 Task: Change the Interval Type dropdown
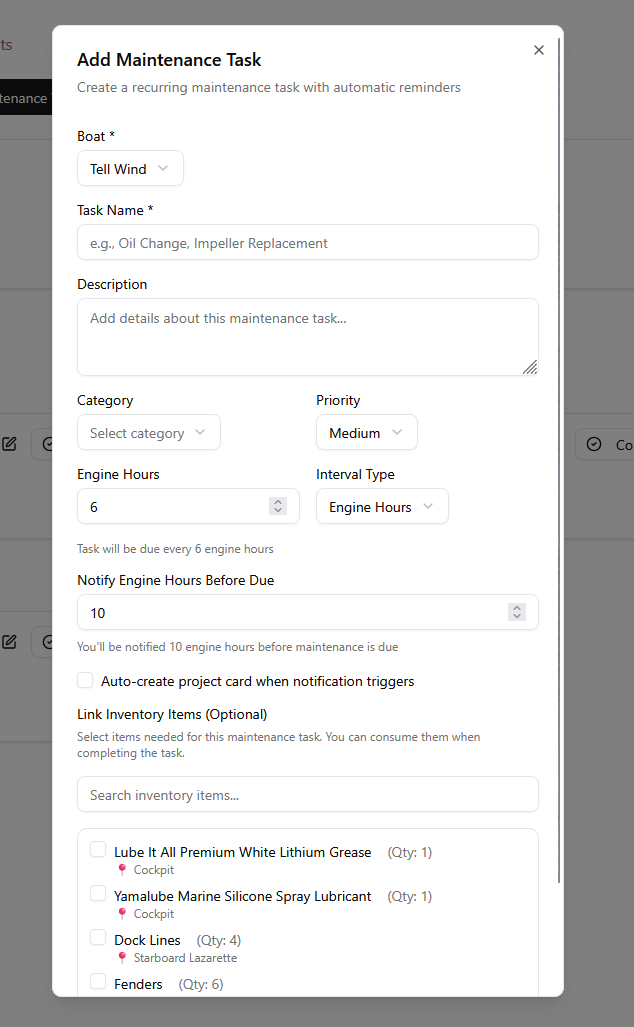pos(381,507)
